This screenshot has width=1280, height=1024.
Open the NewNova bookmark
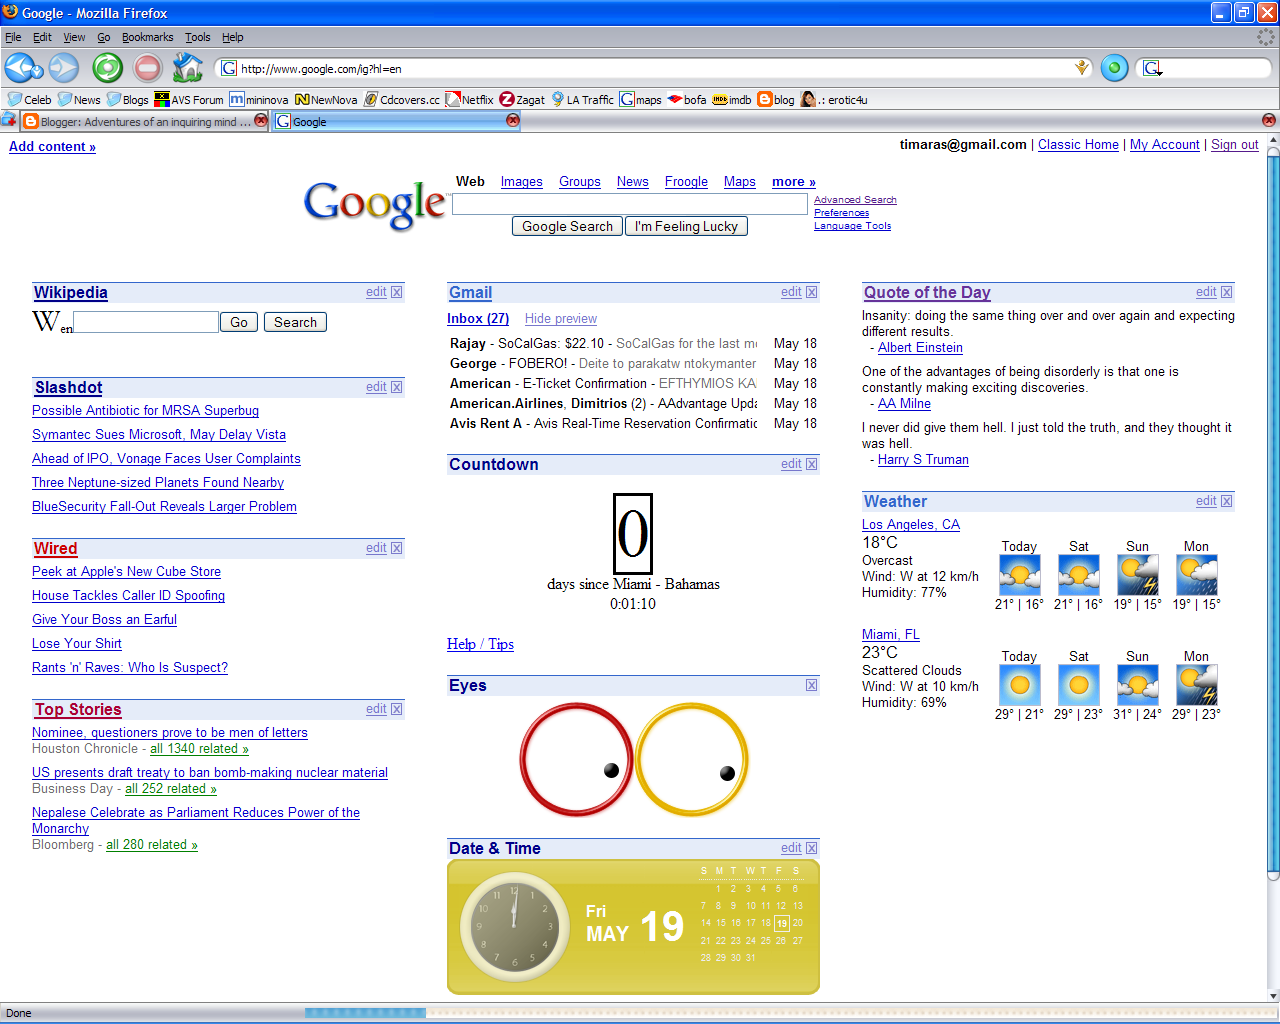(x=326, y=99)
